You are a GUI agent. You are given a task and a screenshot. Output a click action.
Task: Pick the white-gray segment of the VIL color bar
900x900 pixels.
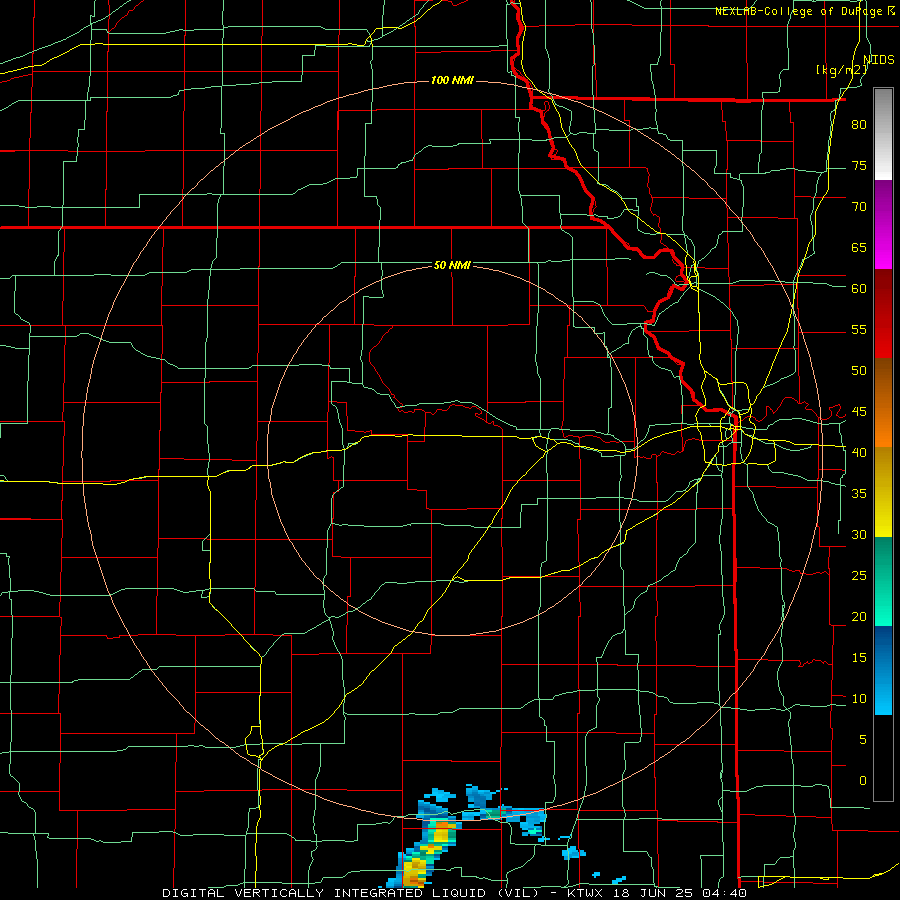tap(883, 134)
